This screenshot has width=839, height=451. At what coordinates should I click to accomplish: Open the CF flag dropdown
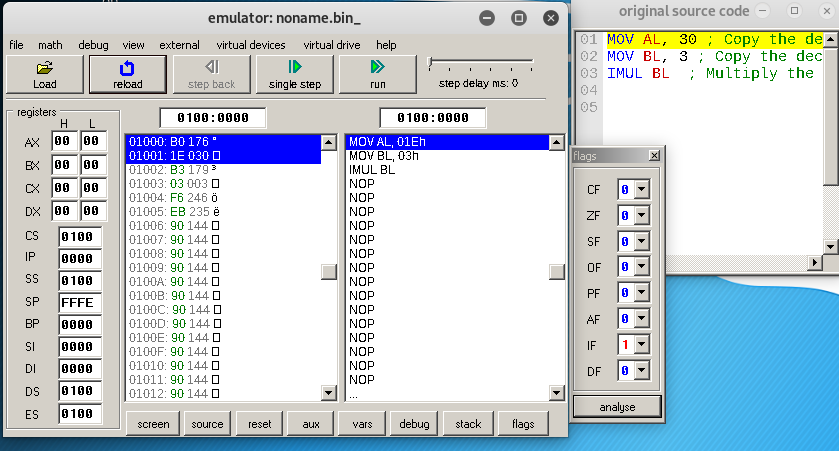click(640, 189)
